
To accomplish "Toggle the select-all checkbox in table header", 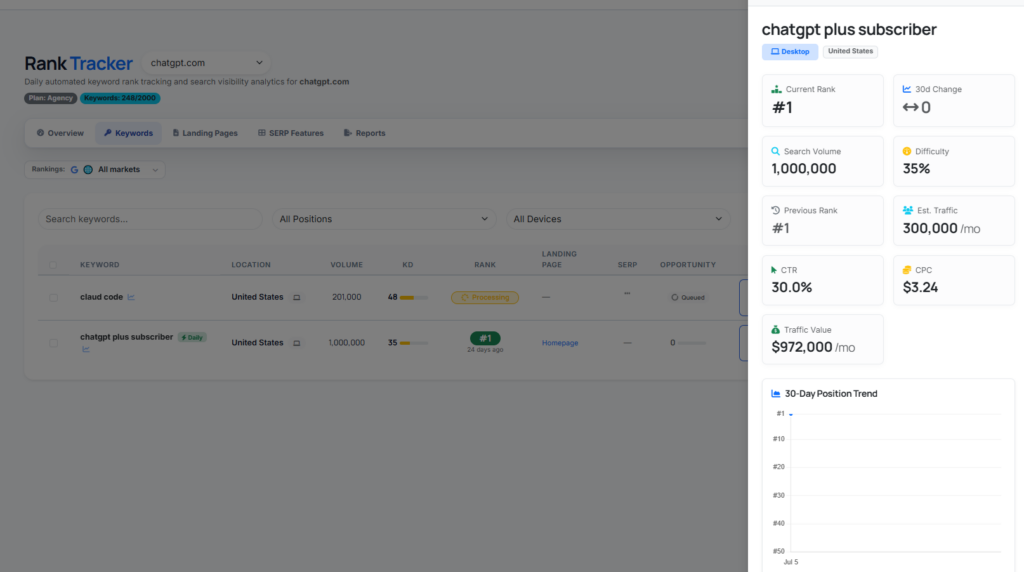I will (53, 265).
